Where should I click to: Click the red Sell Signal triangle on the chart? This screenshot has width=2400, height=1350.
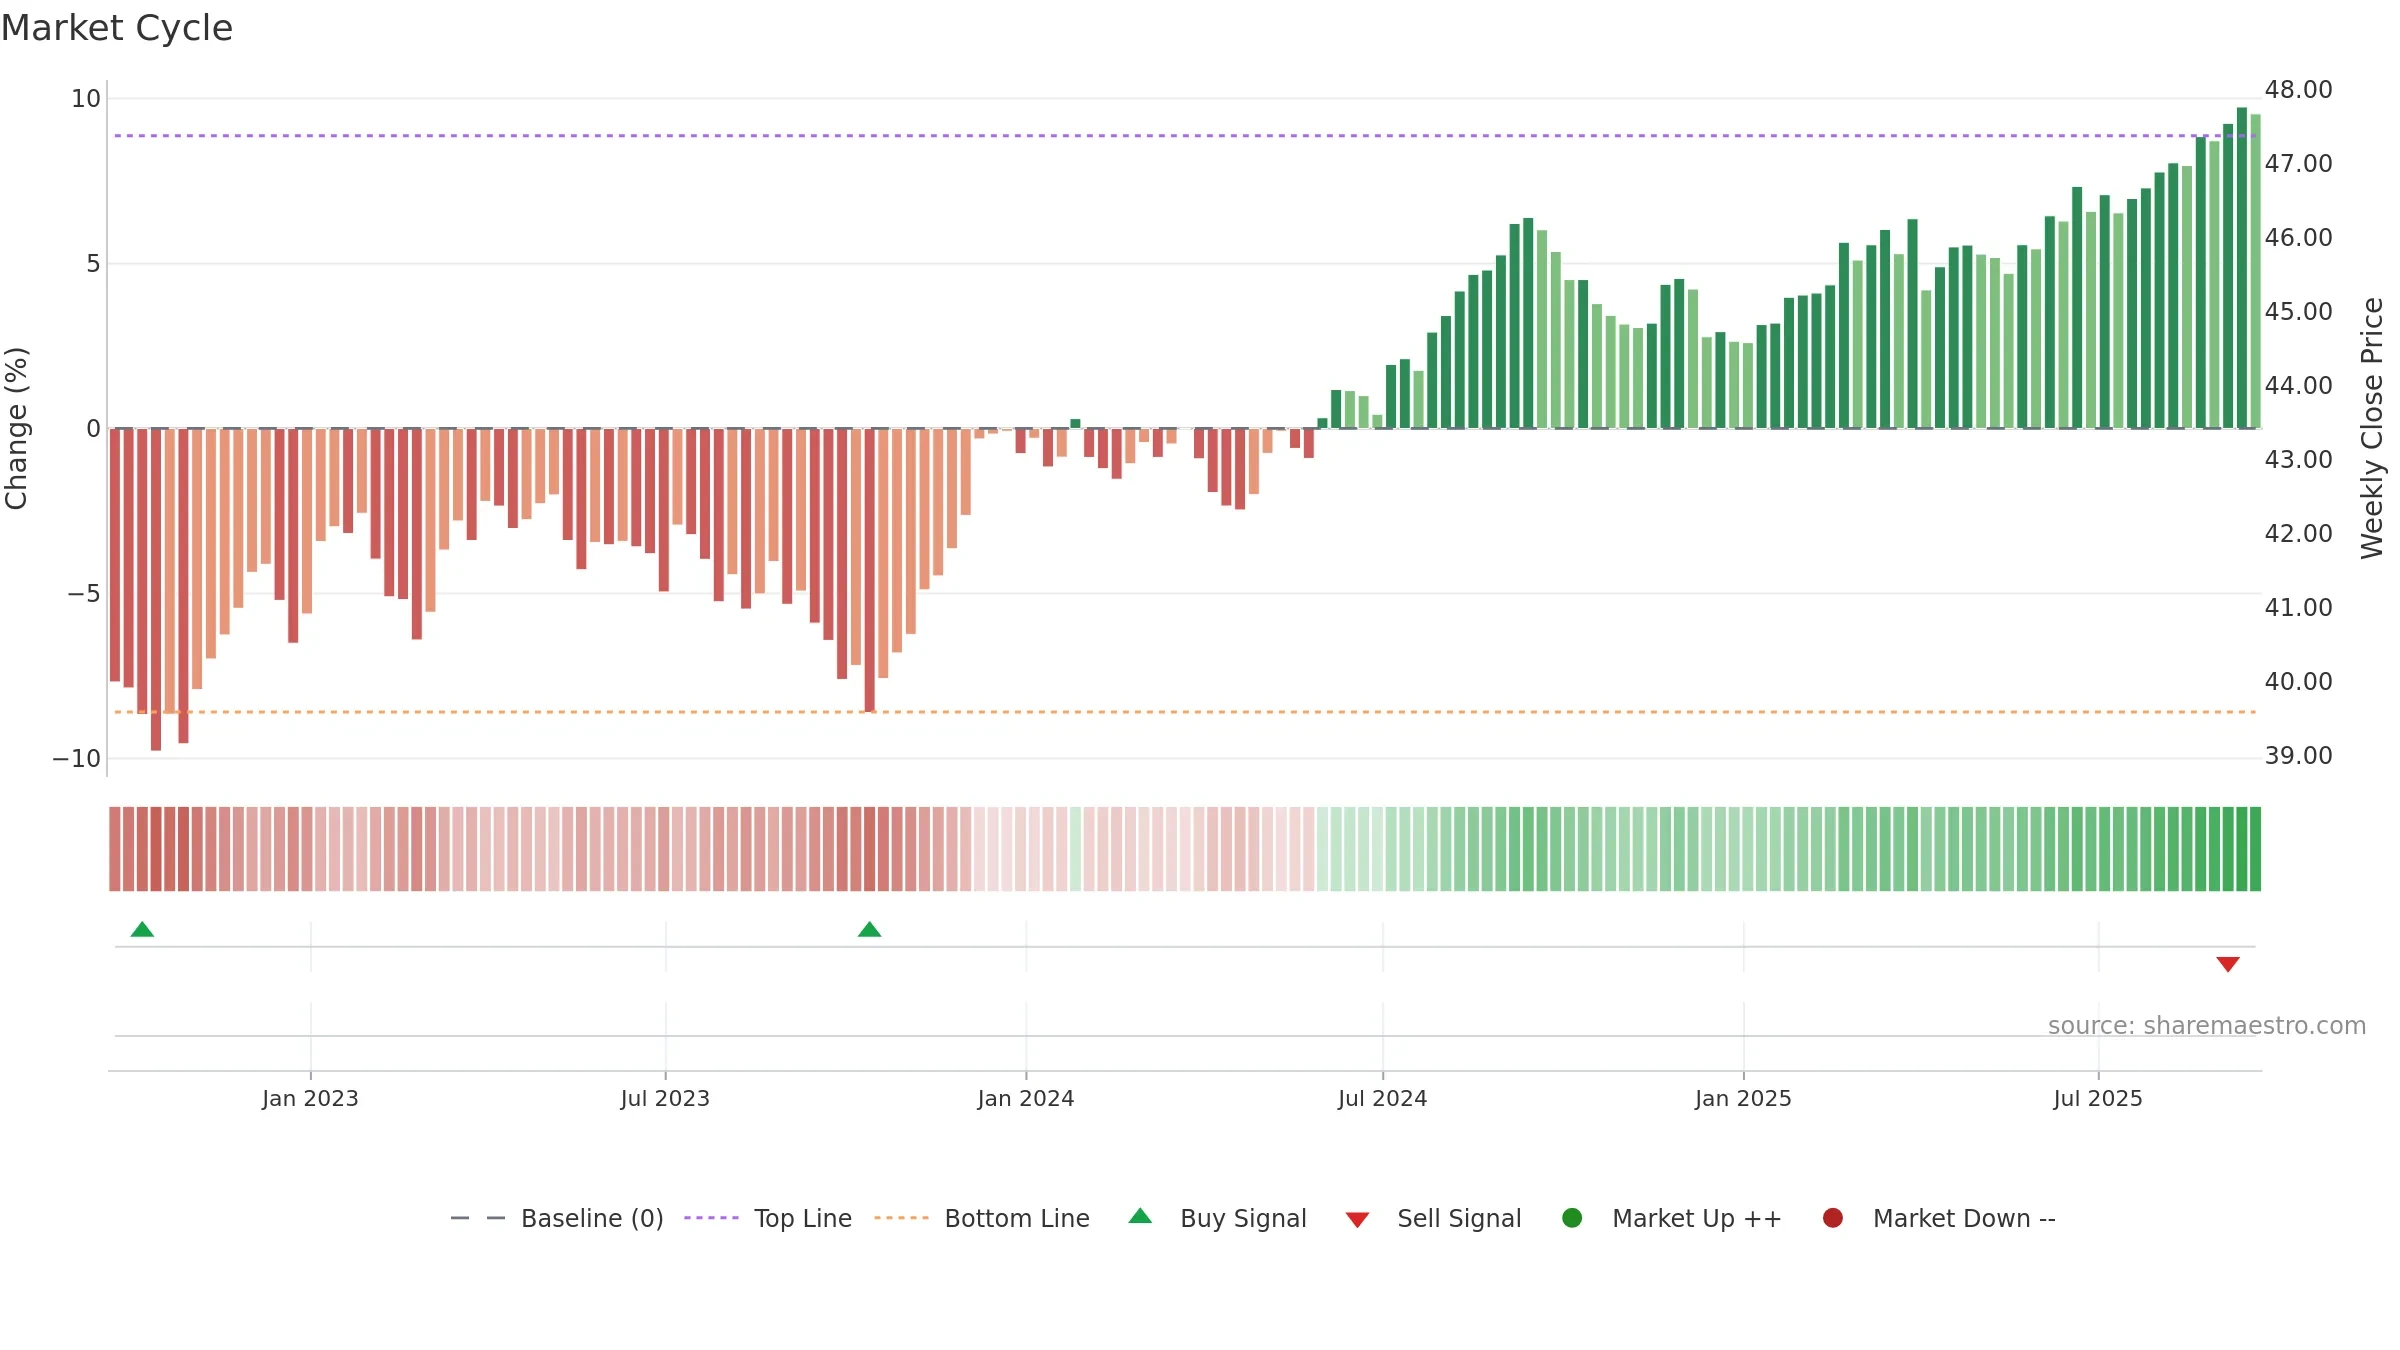2228,964
